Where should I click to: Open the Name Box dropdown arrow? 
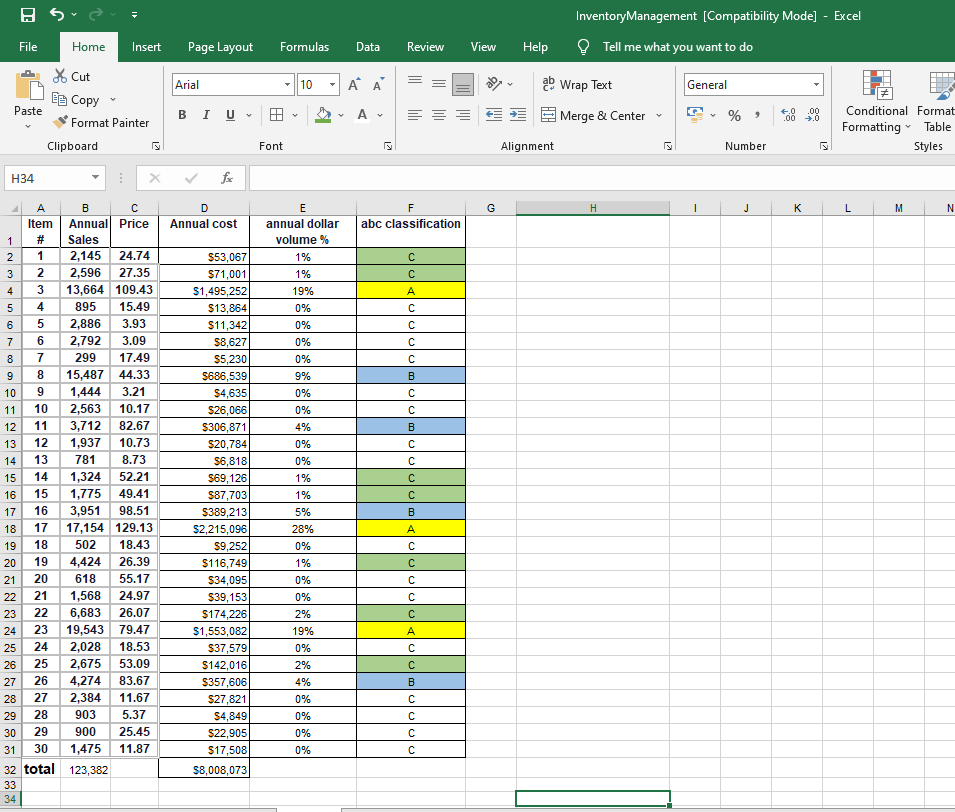point(96,177)
